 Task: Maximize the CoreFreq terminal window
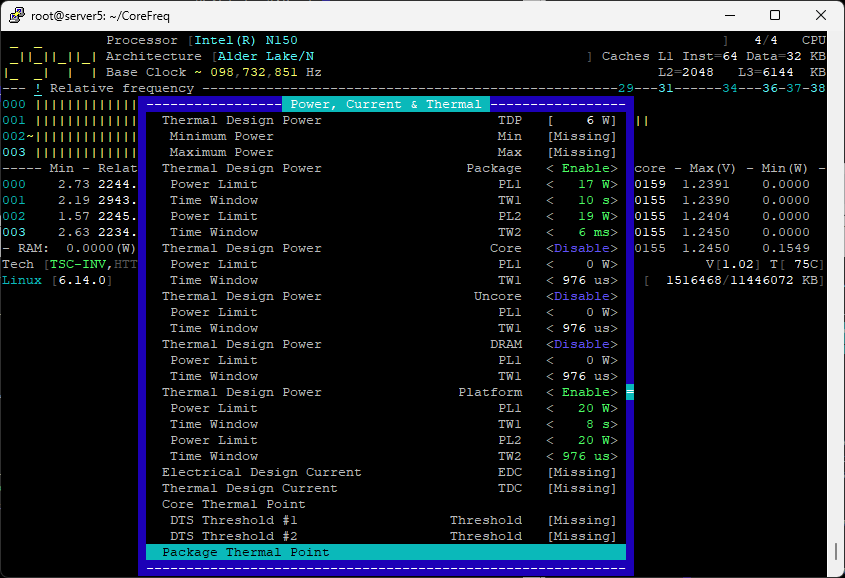tap(774, 15)
